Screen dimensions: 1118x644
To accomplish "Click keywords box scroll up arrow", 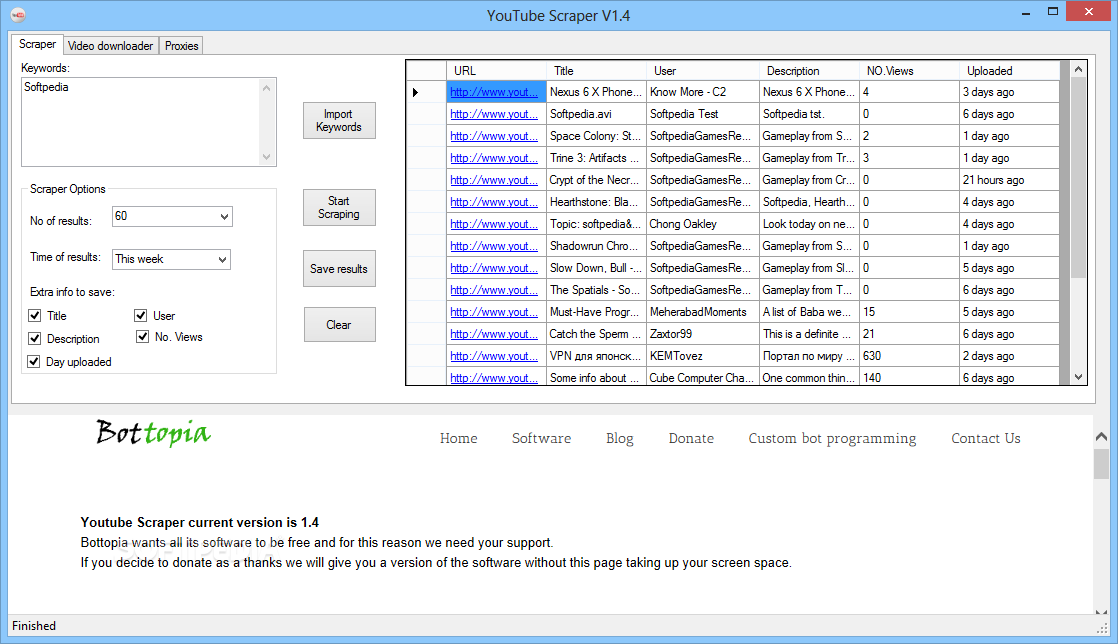I will pyautogui.click(x=267, y=88).
